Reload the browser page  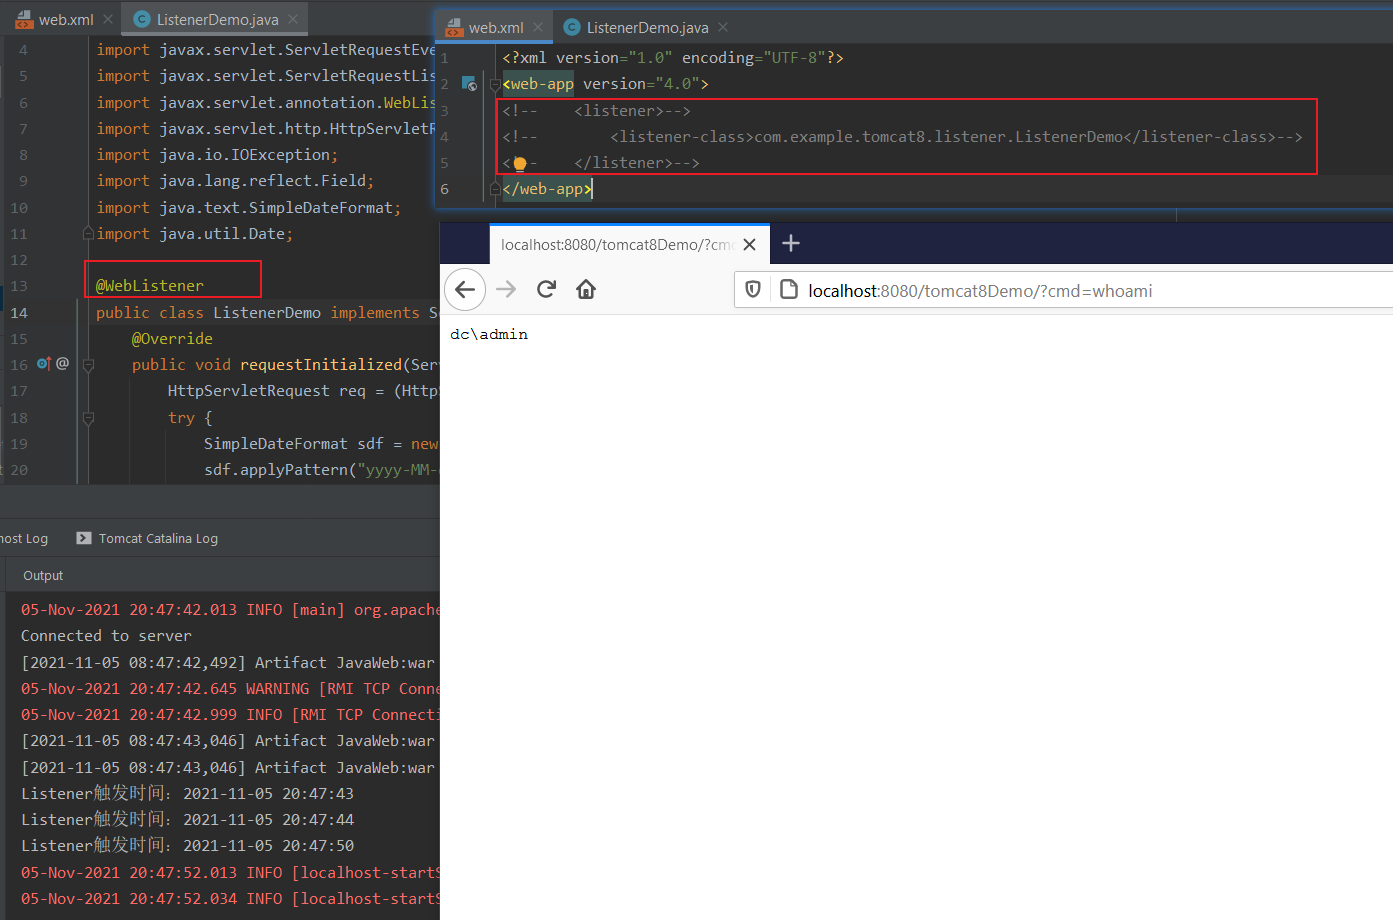546,289
